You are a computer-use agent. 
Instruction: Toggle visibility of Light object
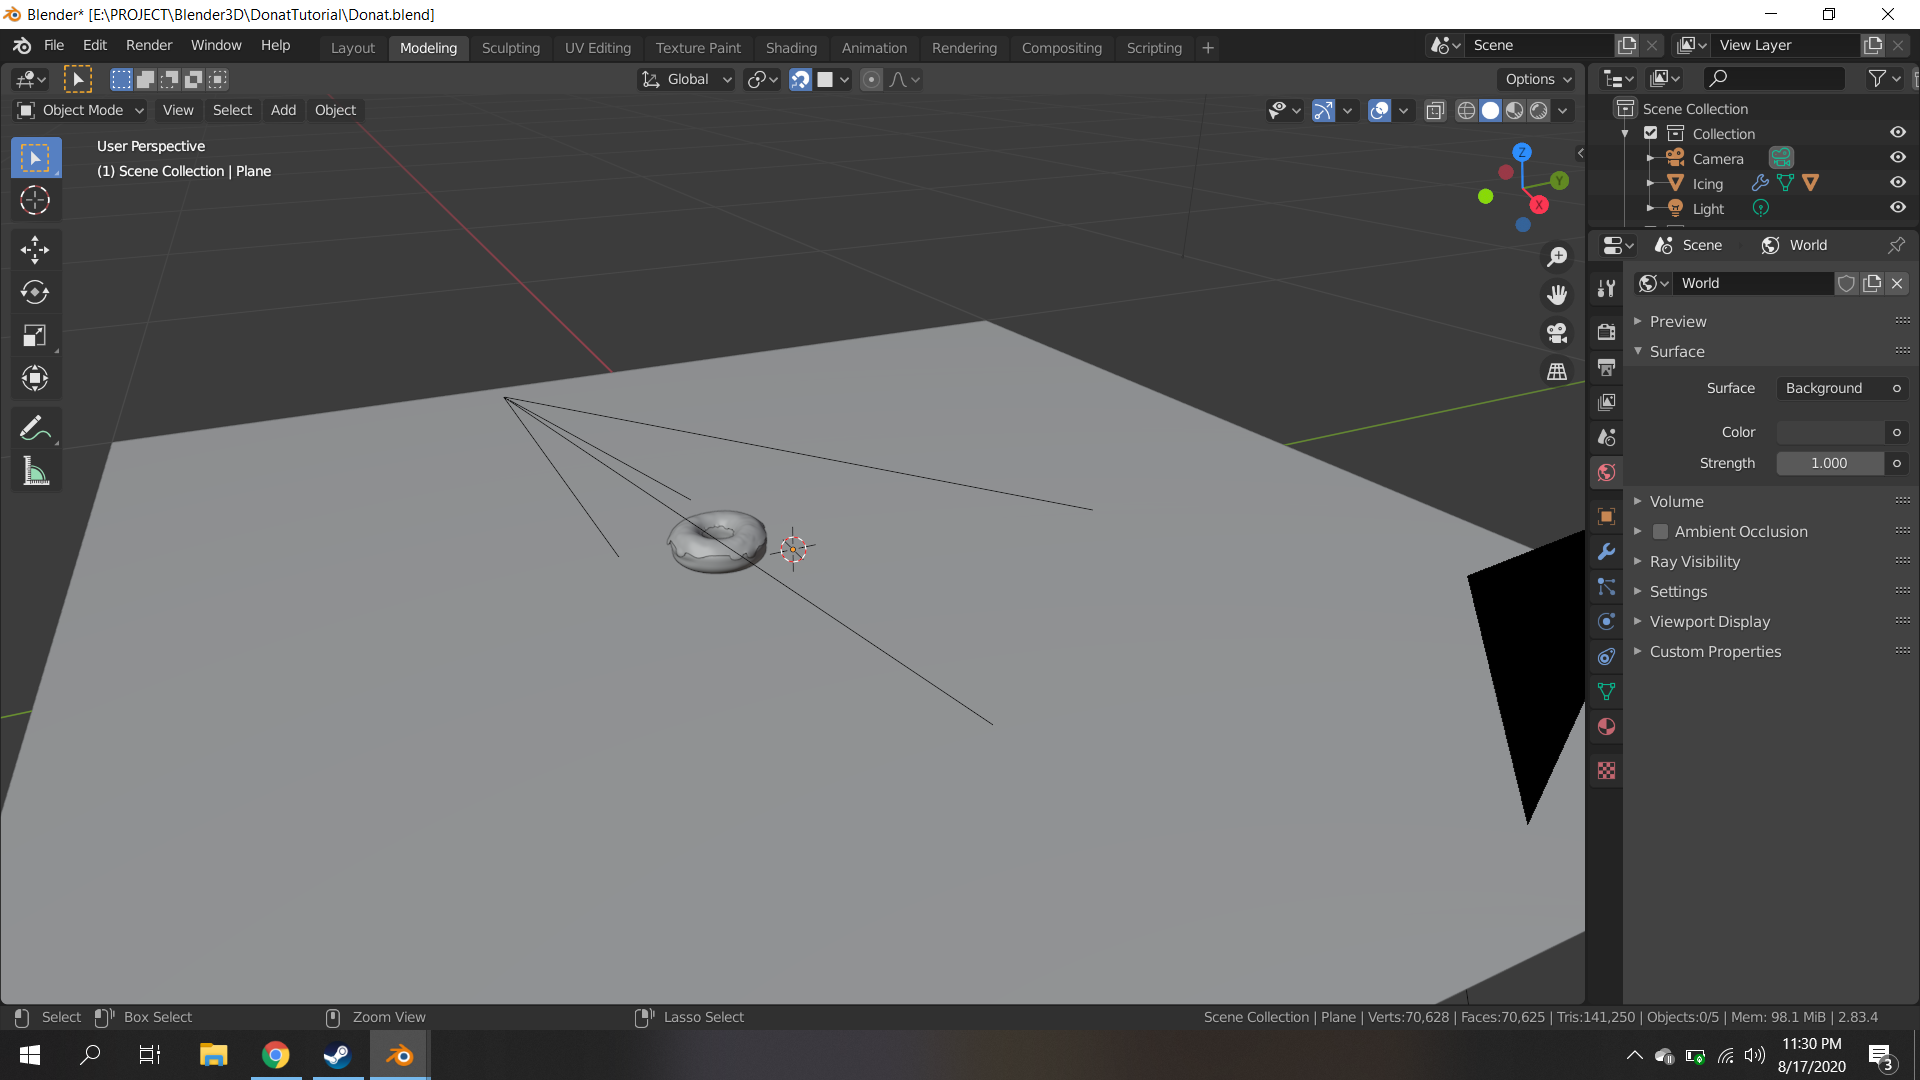tap(1896, 208)
